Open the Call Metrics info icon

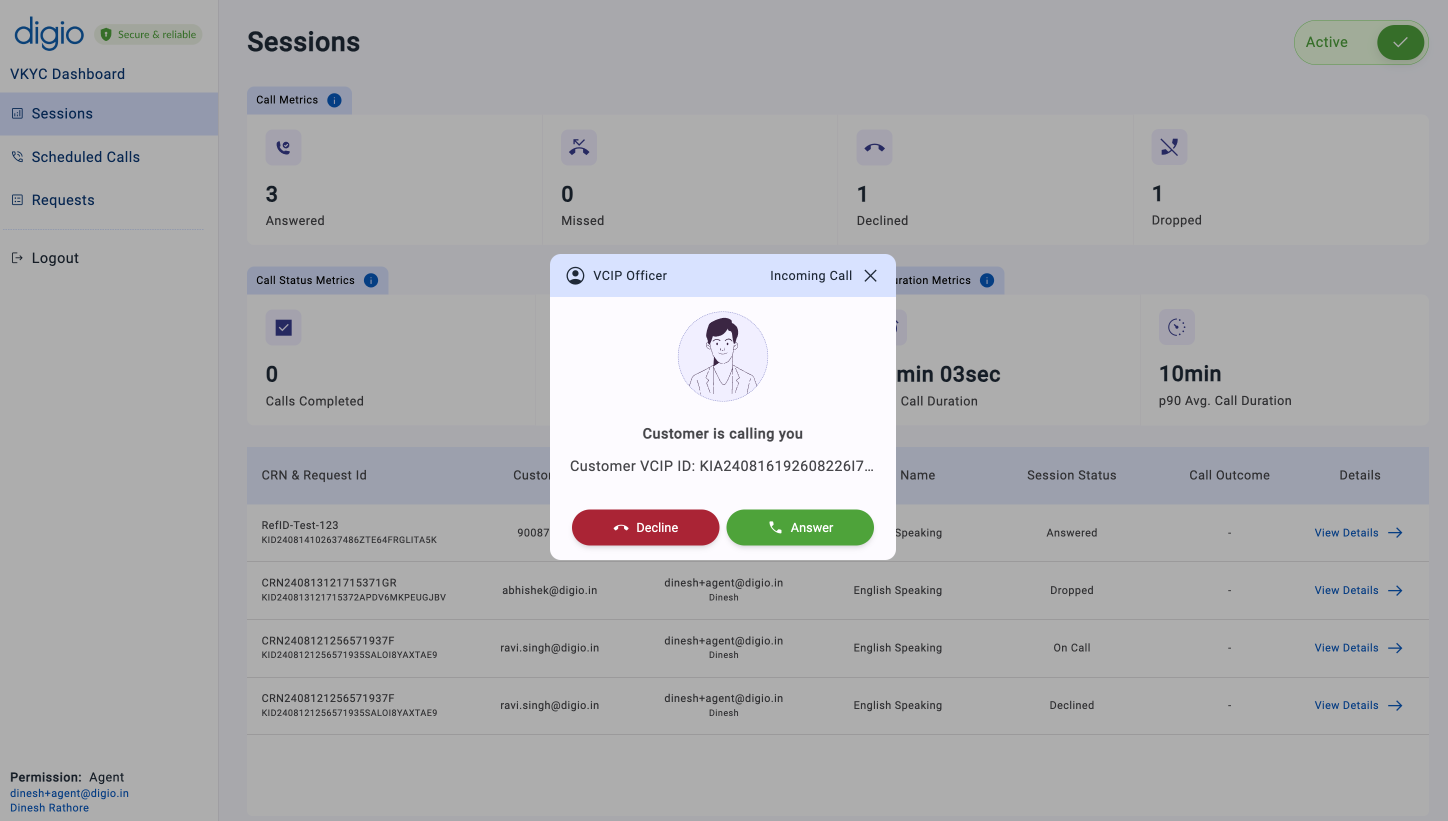click(x=335, y=100)
